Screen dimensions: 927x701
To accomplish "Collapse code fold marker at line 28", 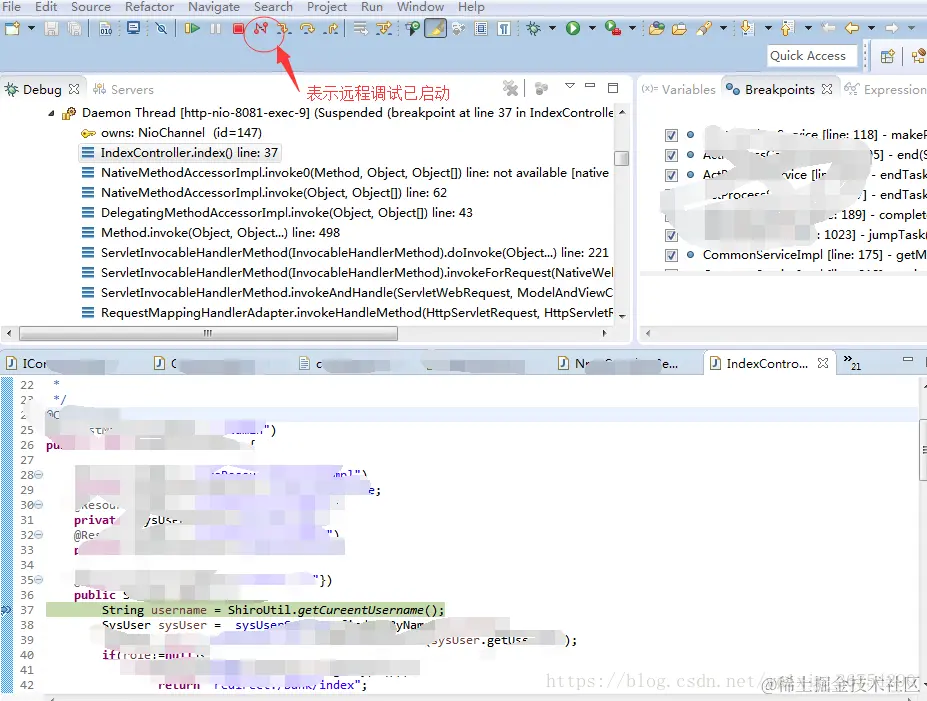I will [38, 475].
